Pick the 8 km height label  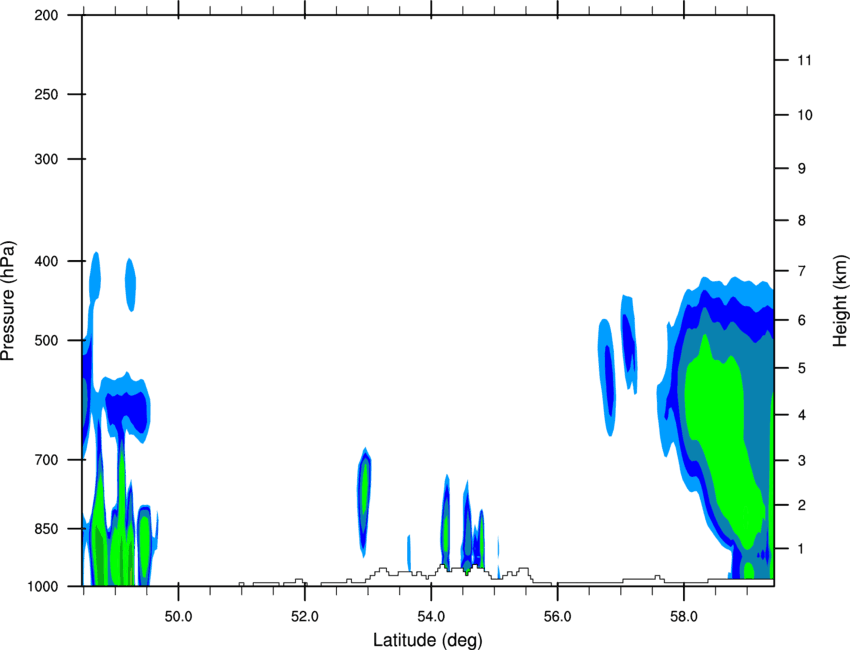pyautogui.click(x=802, y=221)
